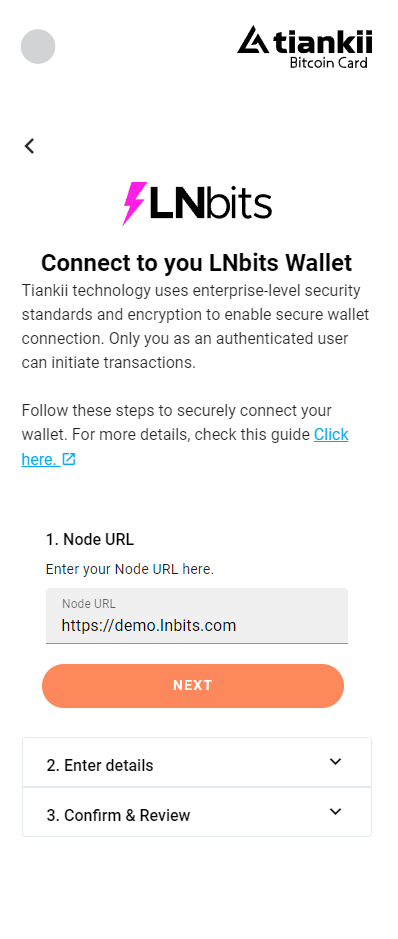The image size is (398, 939).
Task: Click the small 'Node URL' field label
Action: pos(89,604)
